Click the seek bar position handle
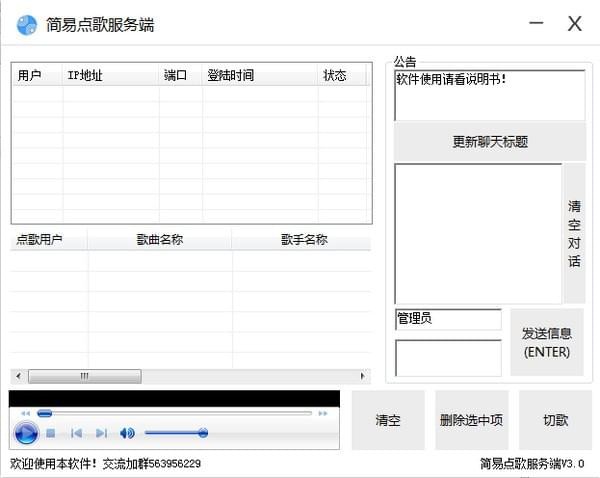 (44, 413)
